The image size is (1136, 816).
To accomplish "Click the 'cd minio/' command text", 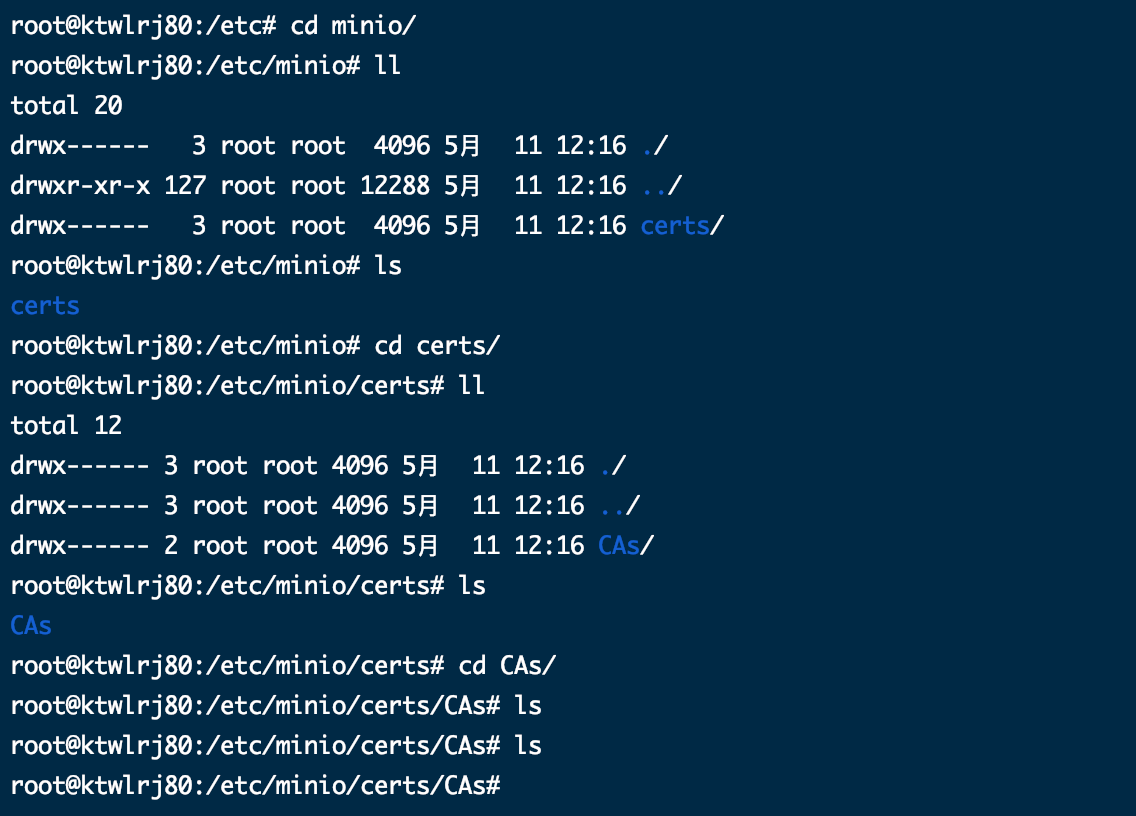I will pos(353,25).
